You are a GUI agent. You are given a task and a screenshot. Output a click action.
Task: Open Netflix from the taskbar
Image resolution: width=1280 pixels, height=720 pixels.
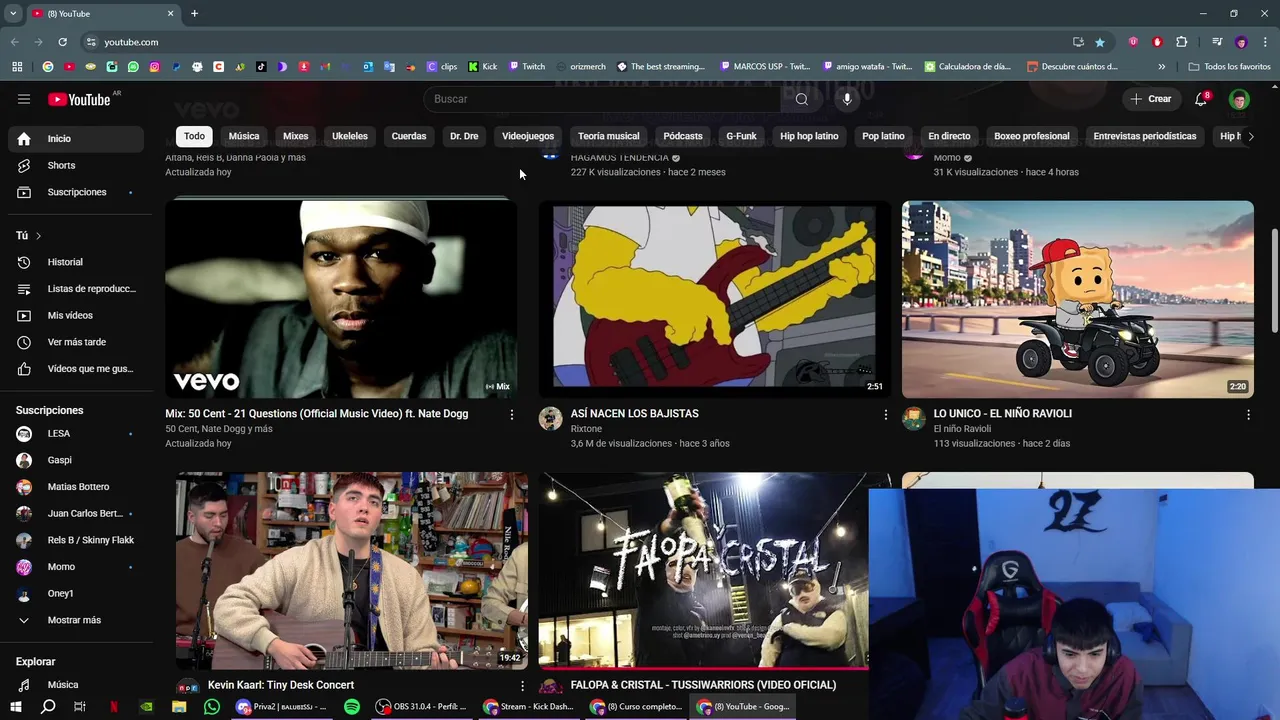point(113,706)
